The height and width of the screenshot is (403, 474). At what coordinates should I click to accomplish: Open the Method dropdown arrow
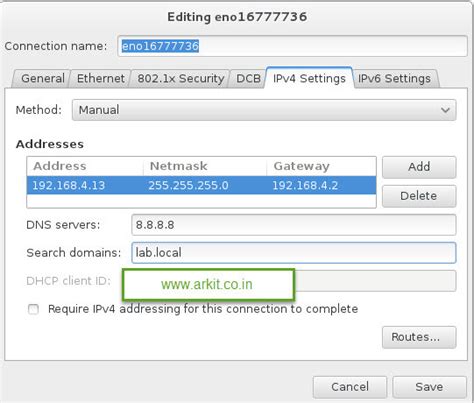point(445,110)
